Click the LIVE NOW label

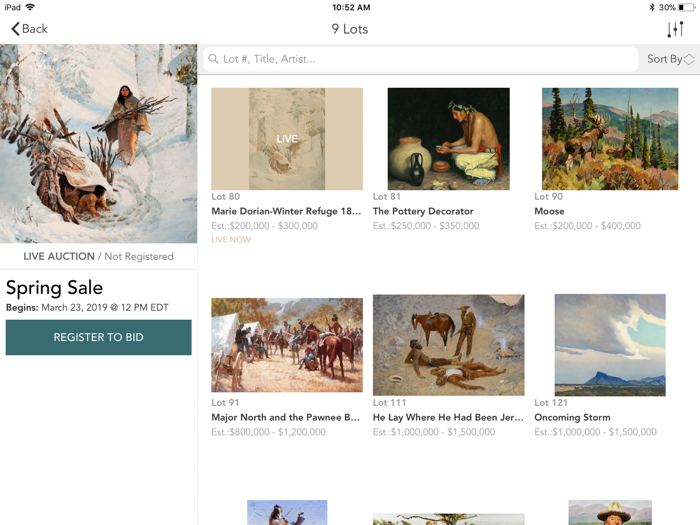[x=231, y=240]
